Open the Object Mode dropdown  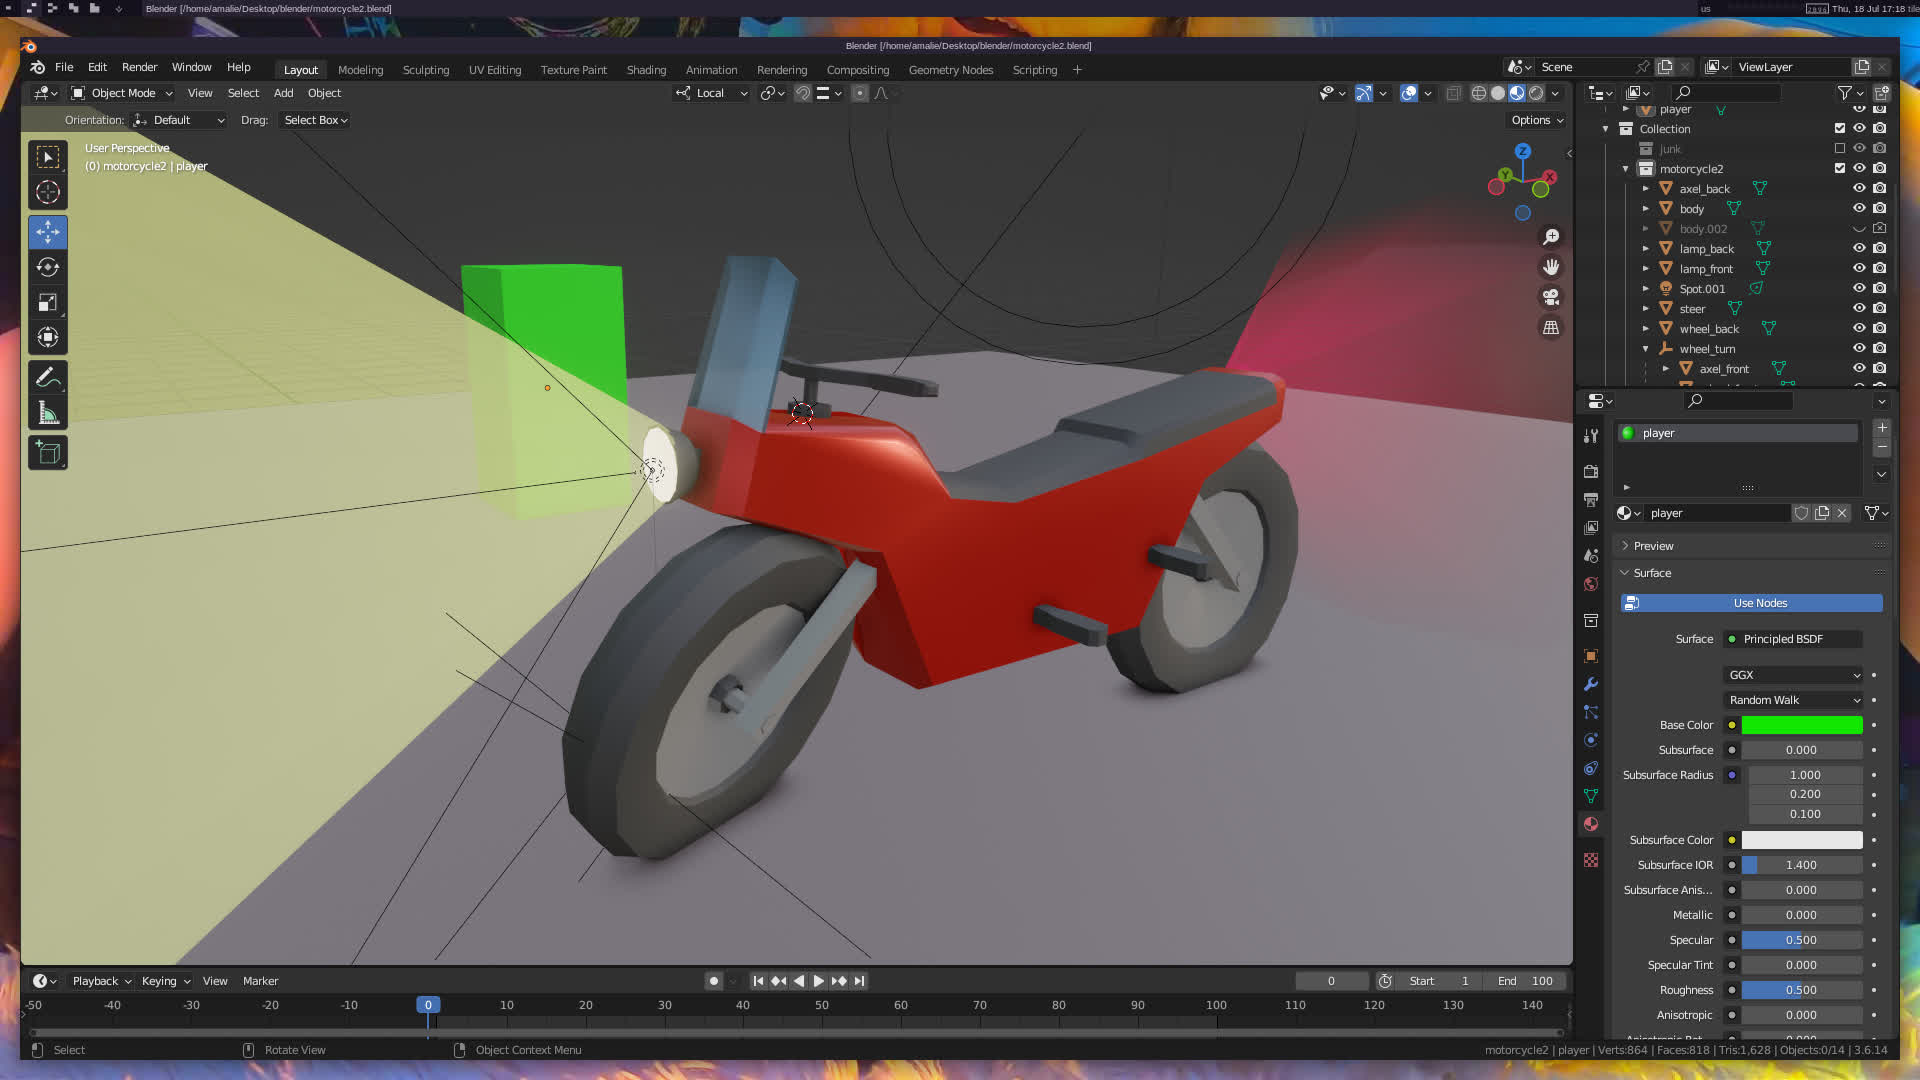click(123, 93)
